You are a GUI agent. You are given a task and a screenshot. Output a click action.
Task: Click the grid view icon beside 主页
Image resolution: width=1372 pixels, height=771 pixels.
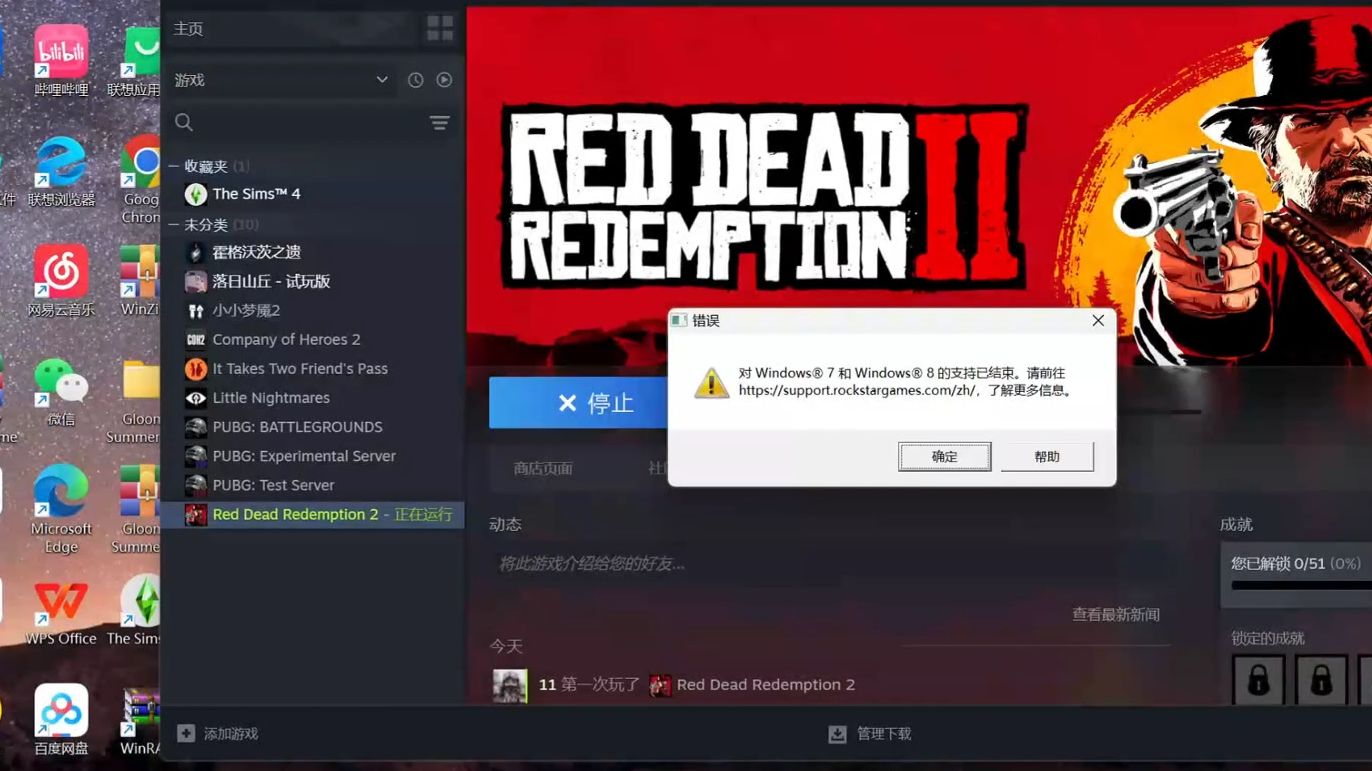point(440,28)
